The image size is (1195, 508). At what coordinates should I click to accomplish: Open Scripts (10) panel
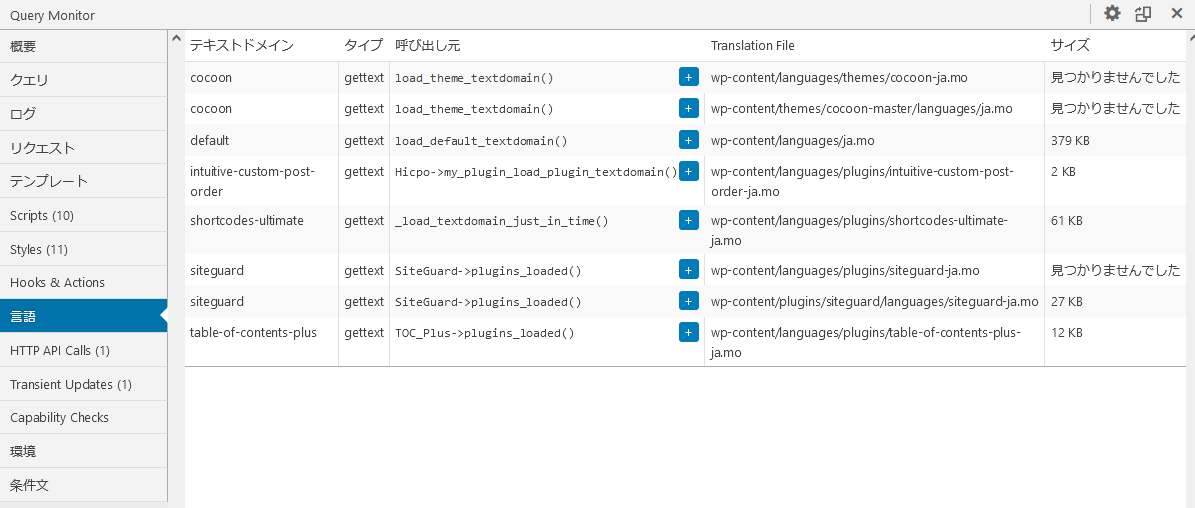tap(83, 215)
